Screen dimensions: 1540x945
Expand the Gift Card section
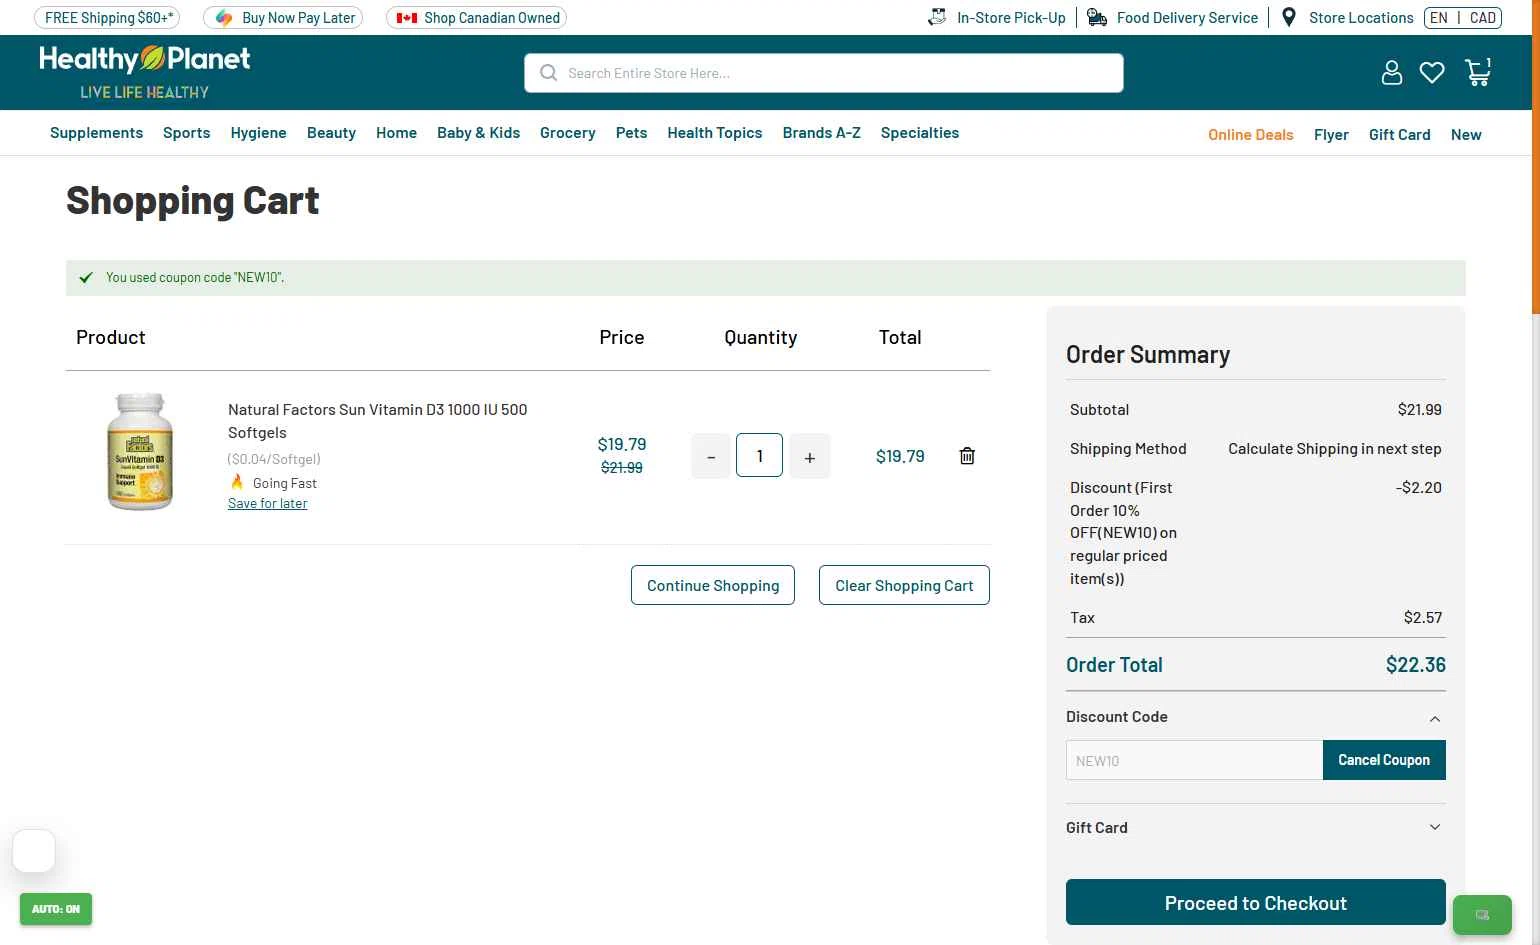(1435, 827)
